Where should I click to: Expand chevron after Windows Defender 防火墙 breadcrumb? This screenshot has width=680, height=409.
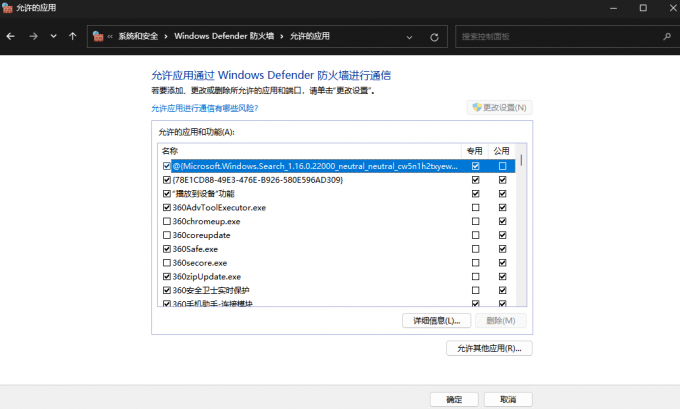[x=281, y=36]
